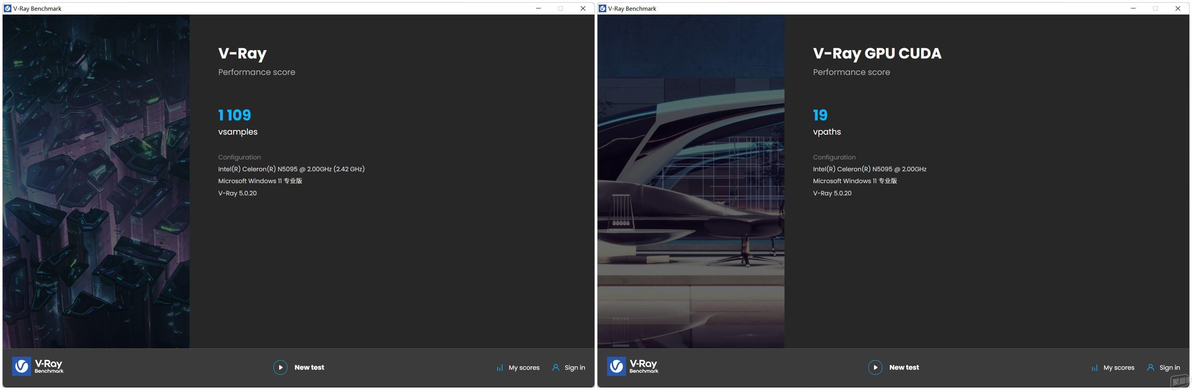Select New test label in the vsamples window
The width and height of the screenshot is (1192, 390).
(x=309, y=367)
